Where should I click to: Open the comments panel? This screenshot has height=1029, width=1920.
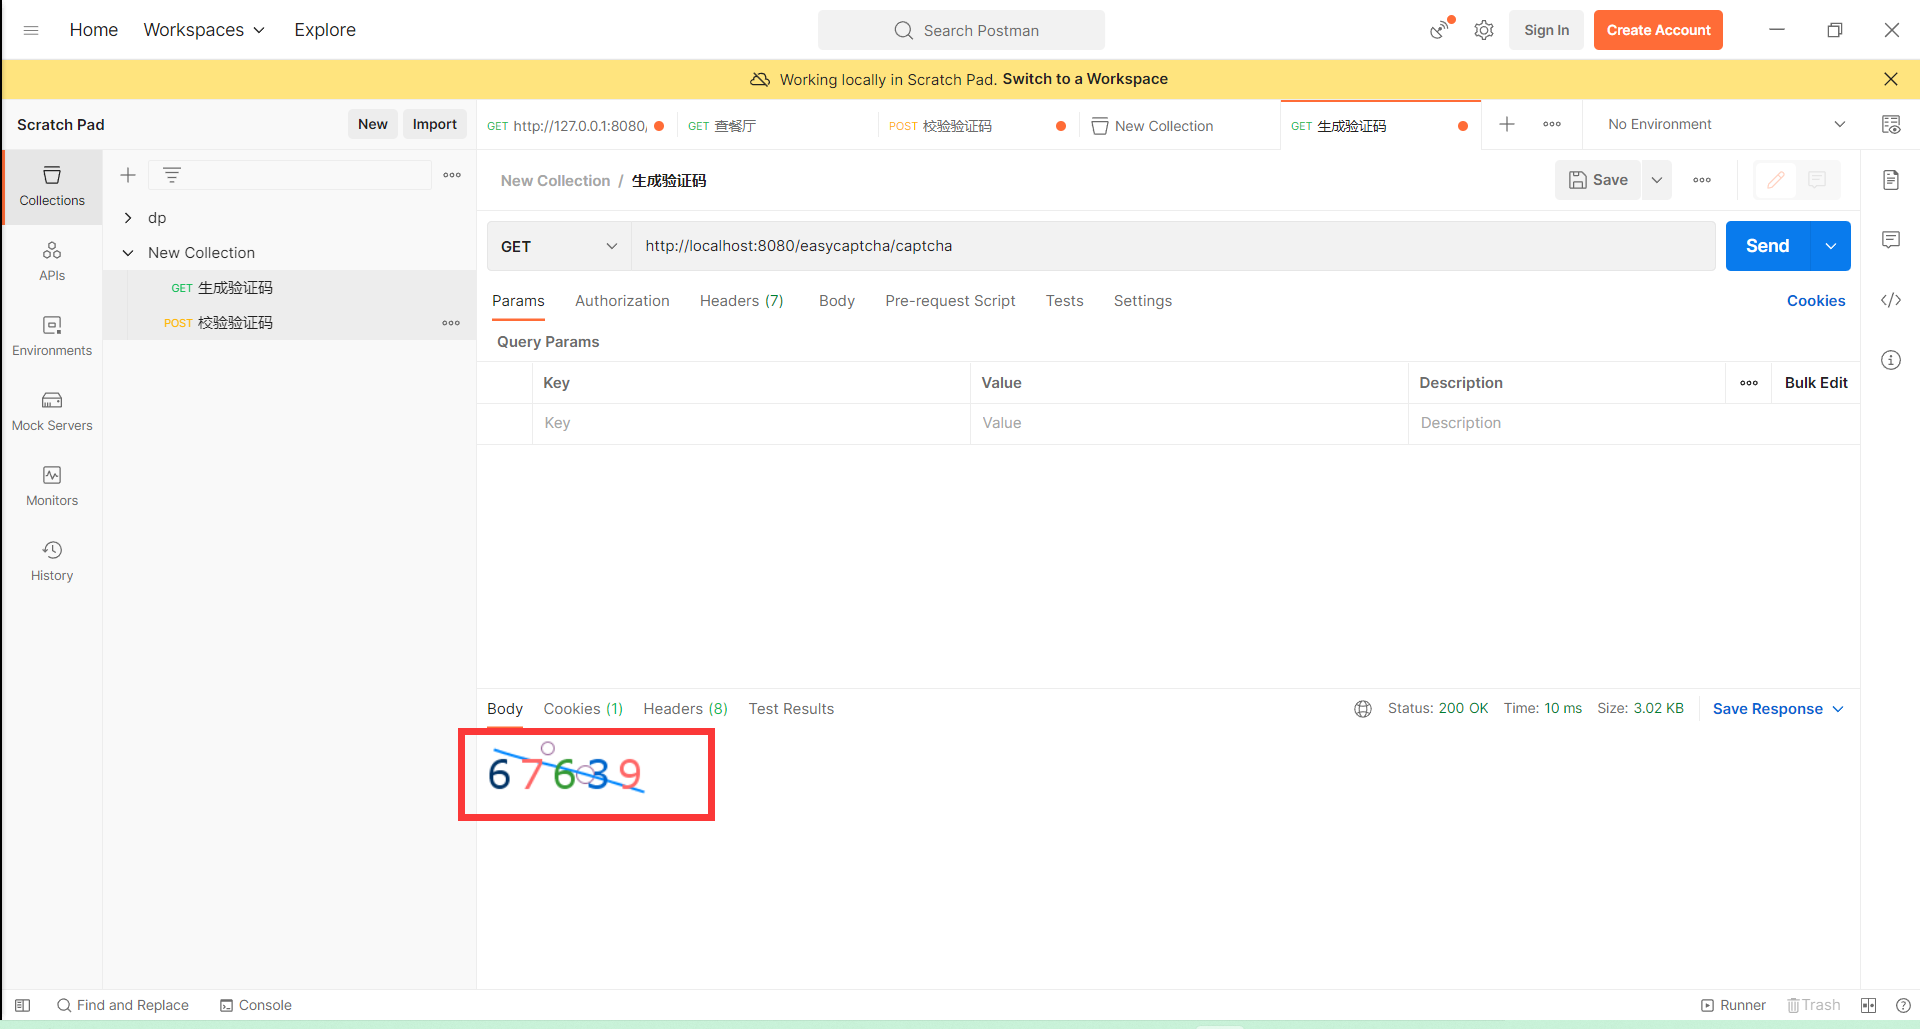tap(1891, 240)
